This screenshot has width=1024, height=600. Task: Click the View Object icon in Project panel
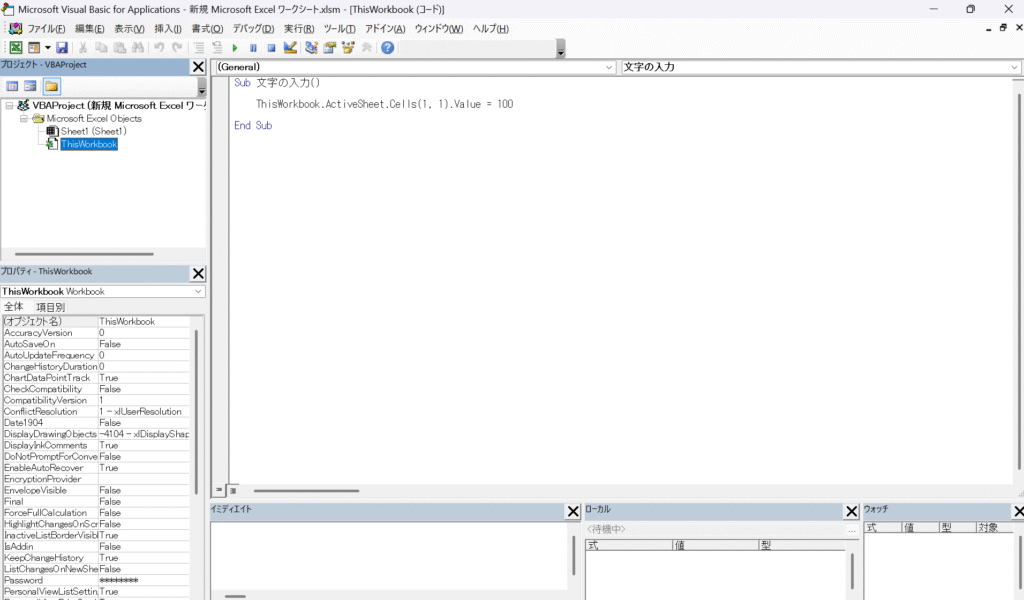[x=30, y=86]
